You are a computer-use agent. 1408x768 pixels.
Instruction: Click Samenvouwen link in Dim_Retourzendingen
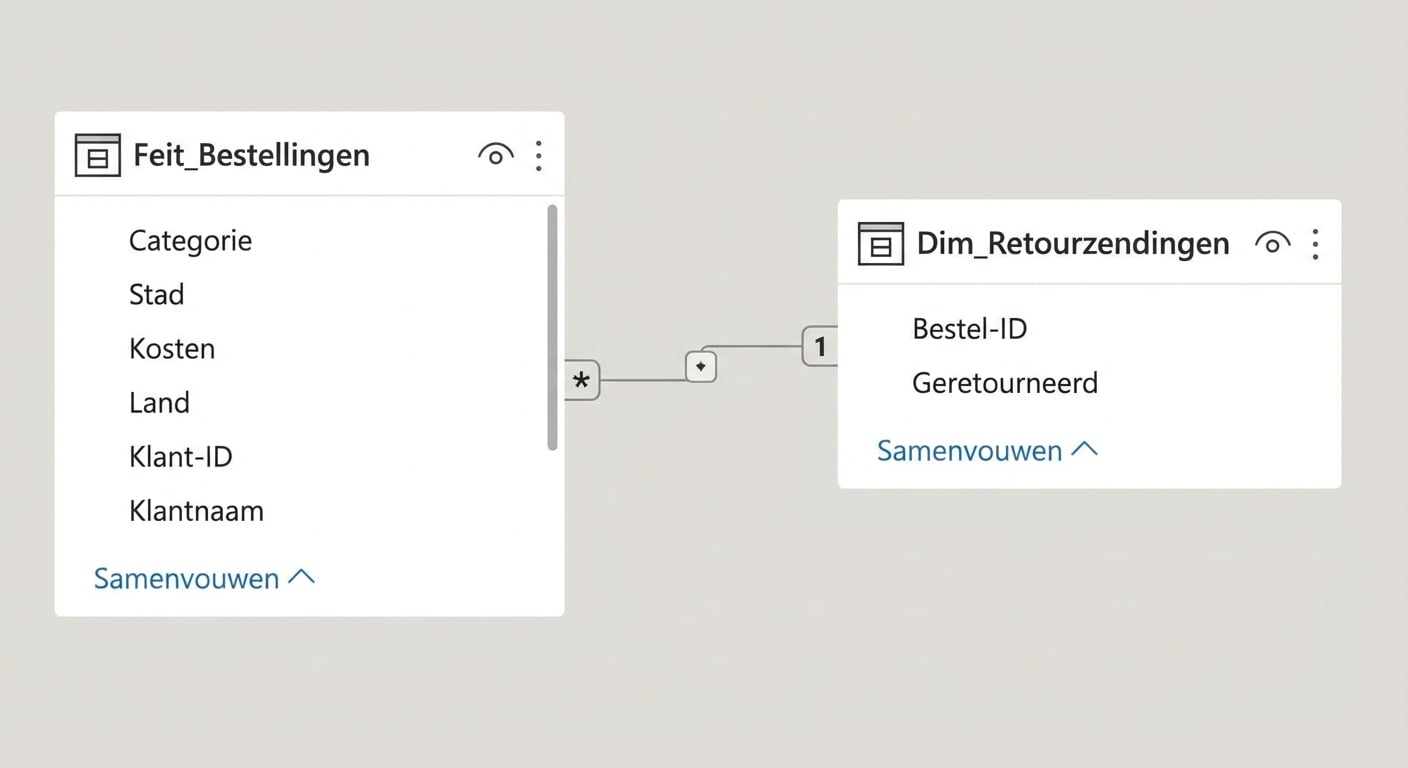pyautogui.click(x=969, y=450)
